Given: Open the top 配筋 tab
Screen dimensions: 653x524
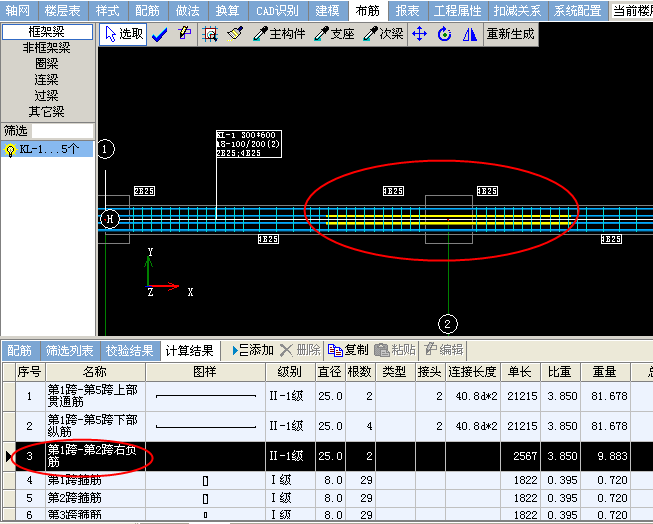Looking at the screenshot, I should pyautogui.click(x=147, y=10).
